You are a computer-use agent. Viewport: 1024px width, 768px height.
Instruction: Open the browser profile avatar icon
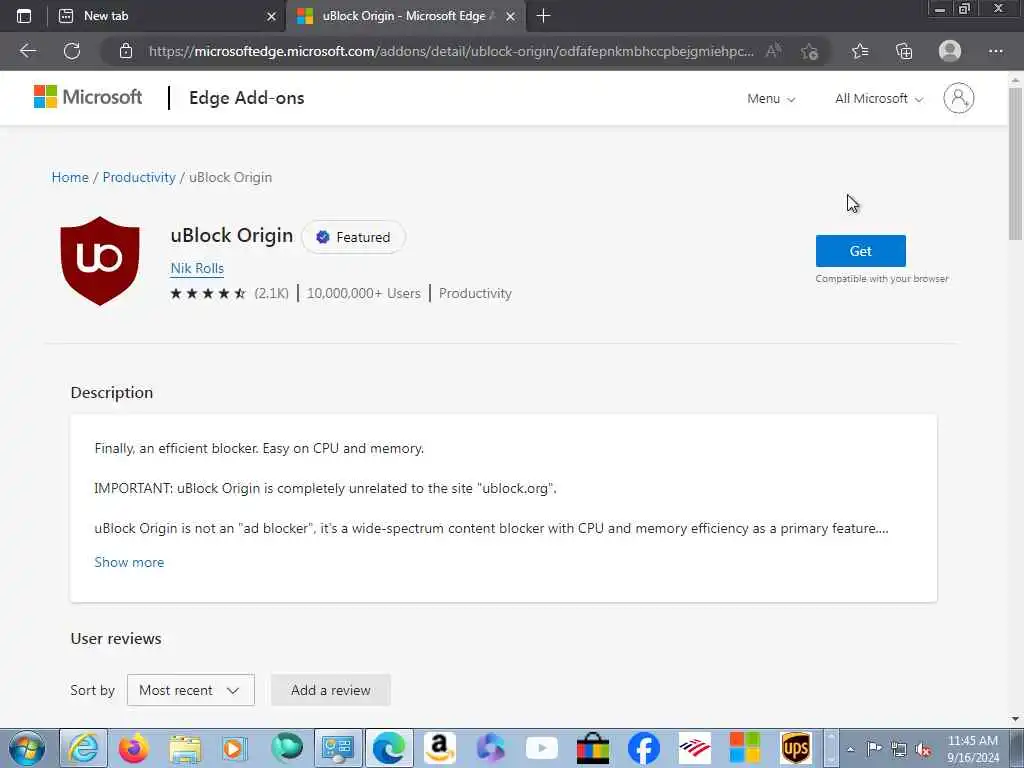tap(950, 51)
